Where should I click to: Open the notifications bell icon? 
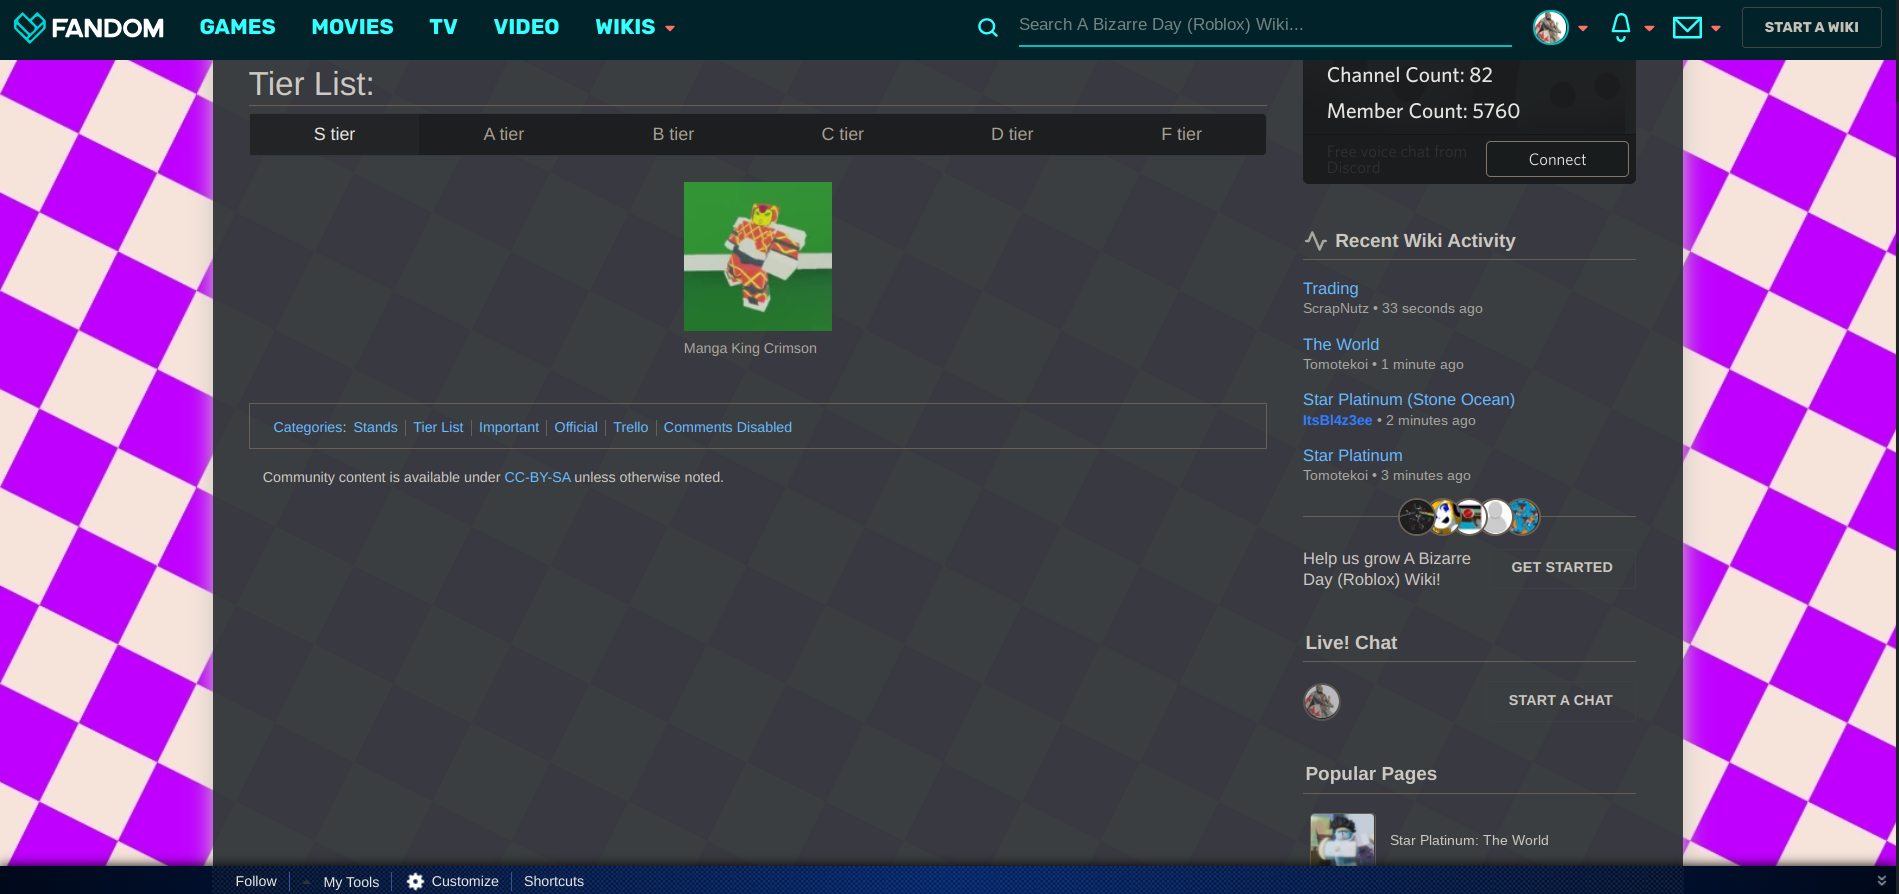coord(1621,27)
